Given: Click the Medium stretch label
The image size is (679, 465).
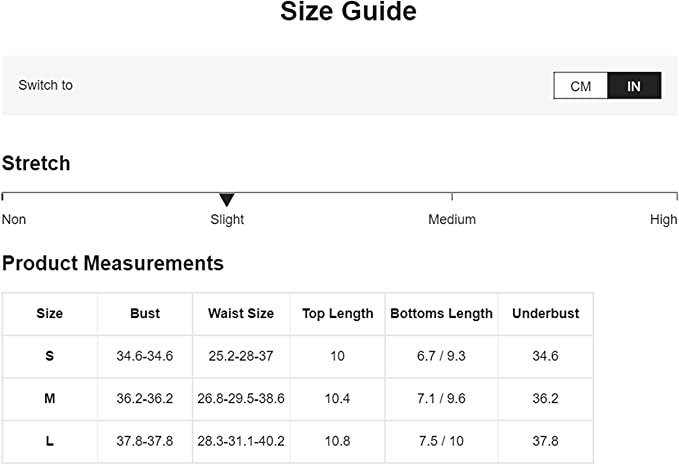Looking at the screenshot, I should [452, 219].
